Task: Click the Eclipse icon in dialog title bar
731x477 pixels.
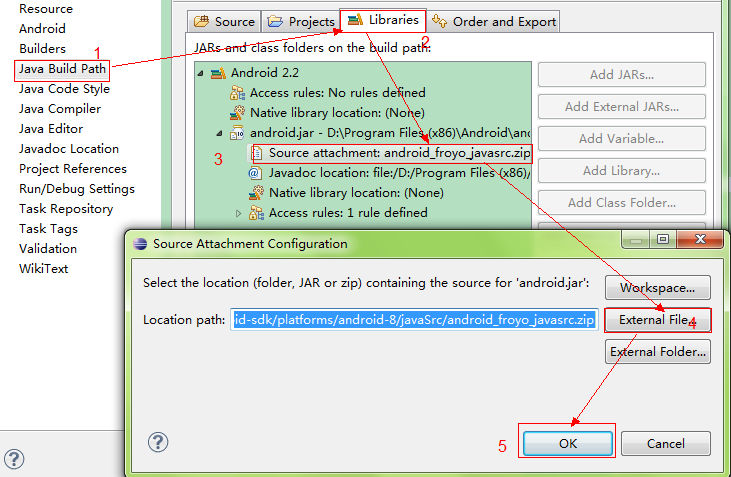Action: coord(140,244)
